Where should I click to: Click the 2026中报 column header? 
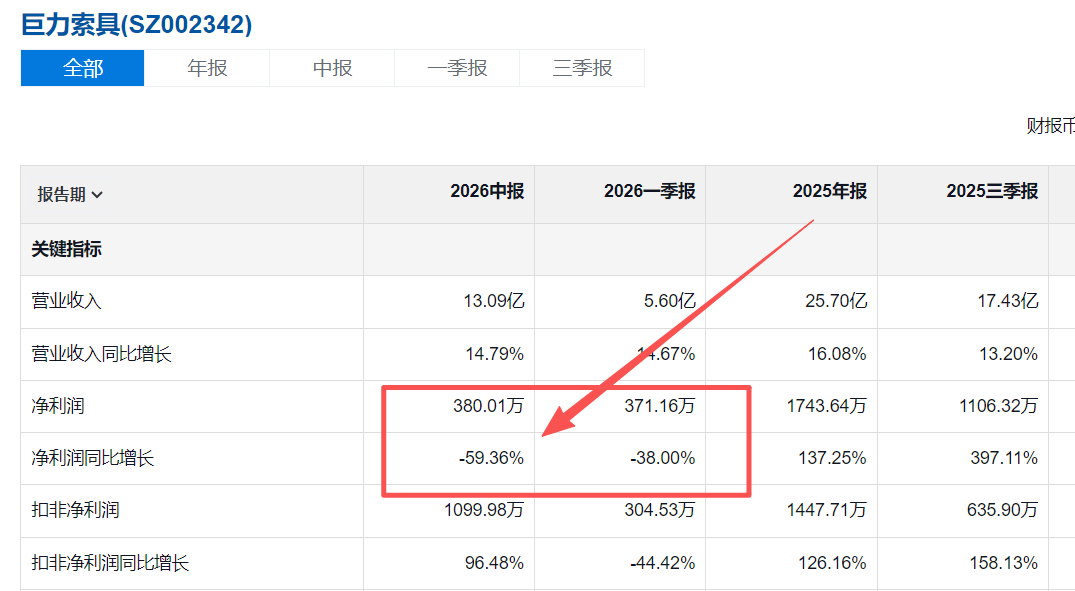click(x=487, y=191)
